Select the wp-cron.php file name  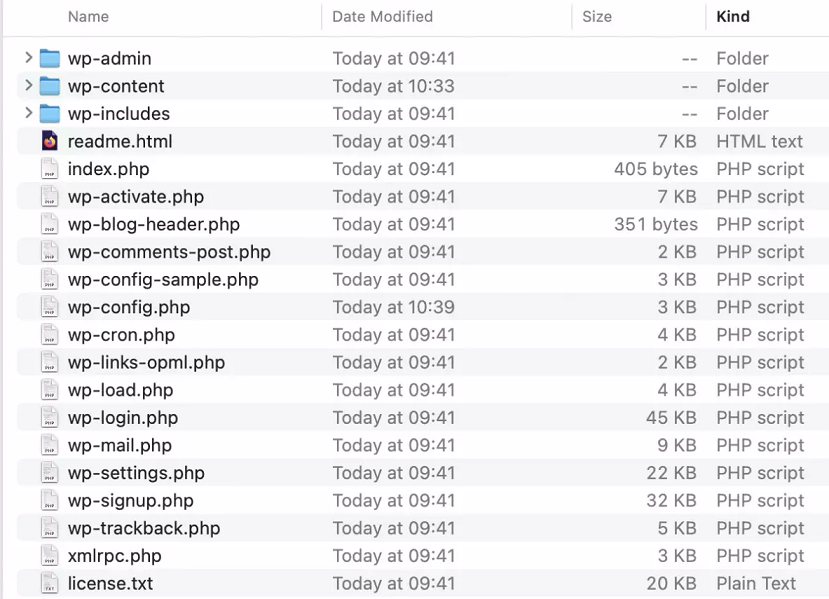point(121,335)
